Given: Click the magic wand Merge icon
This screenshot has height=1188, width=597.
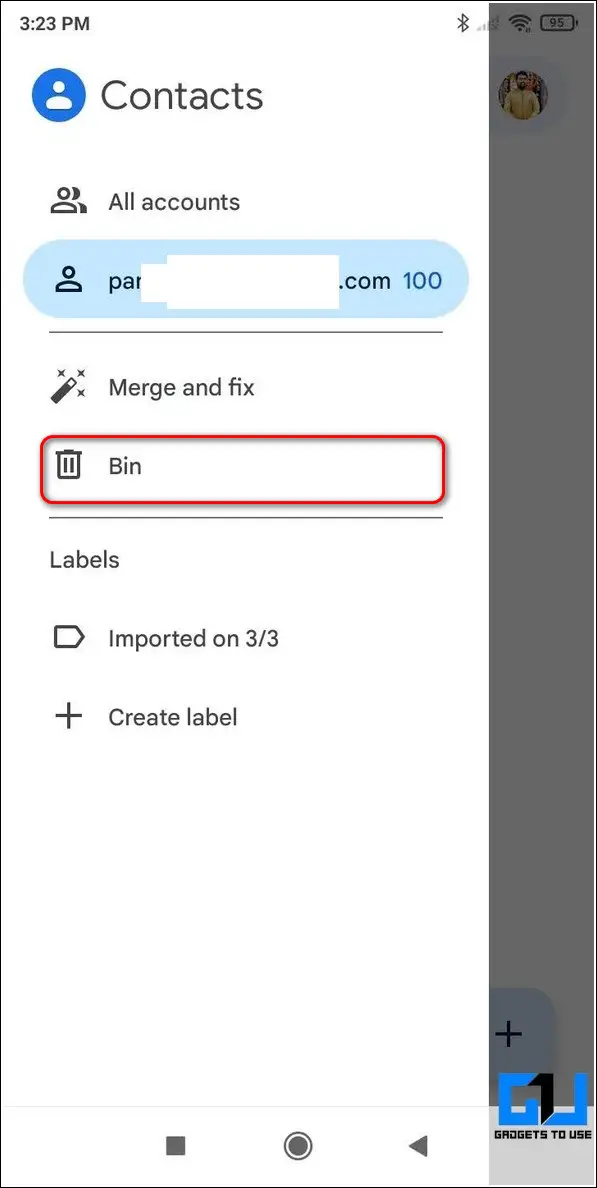Looking at the screenshot, I should click(68, 386).
